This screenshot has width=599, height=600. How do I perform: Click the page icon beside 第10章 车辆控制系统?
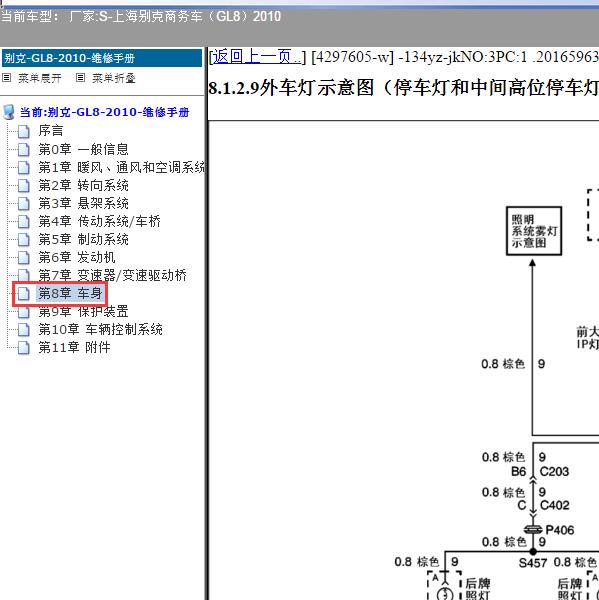click(x=24, y=329)
